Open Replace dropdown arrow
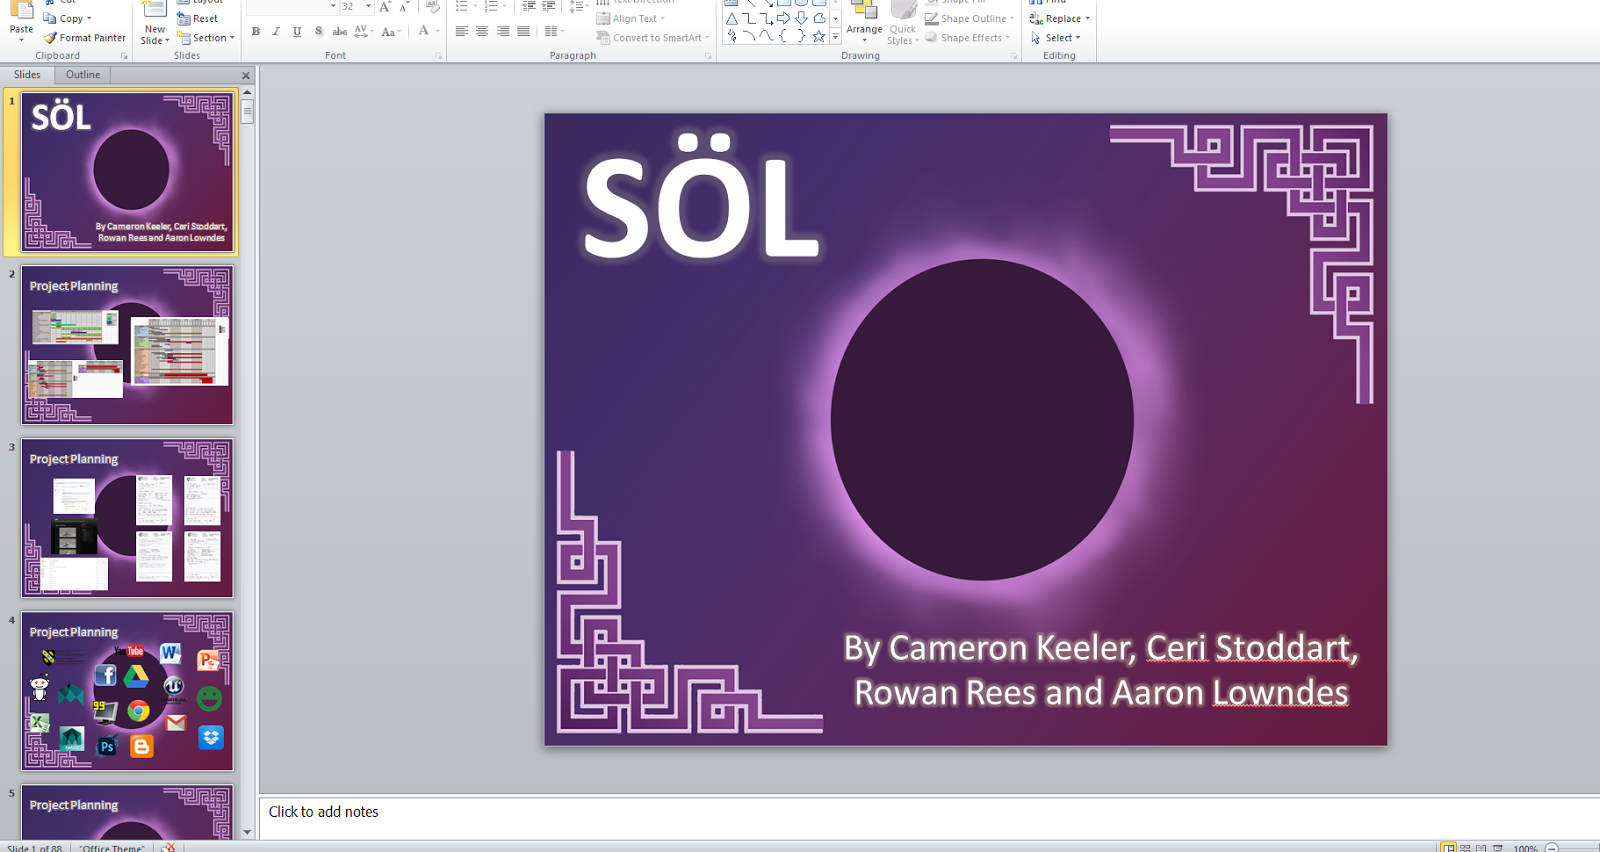The image size is (1600, 852). tap(1087, 19)
